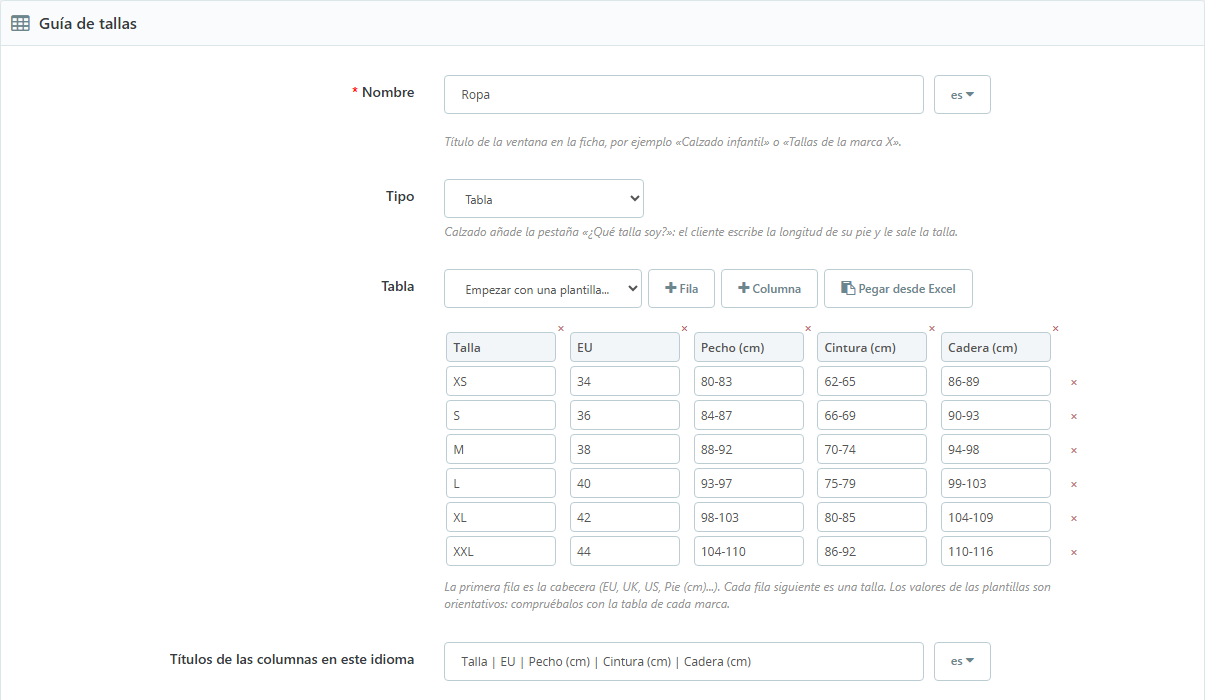Click the hip cell 90-93

coord(996,415)
